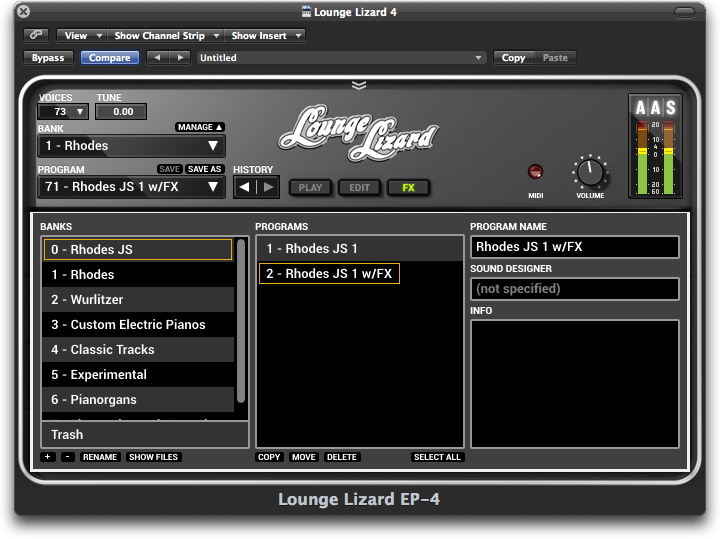
Task: Toggle the Compare button
Action: point(110,58)
